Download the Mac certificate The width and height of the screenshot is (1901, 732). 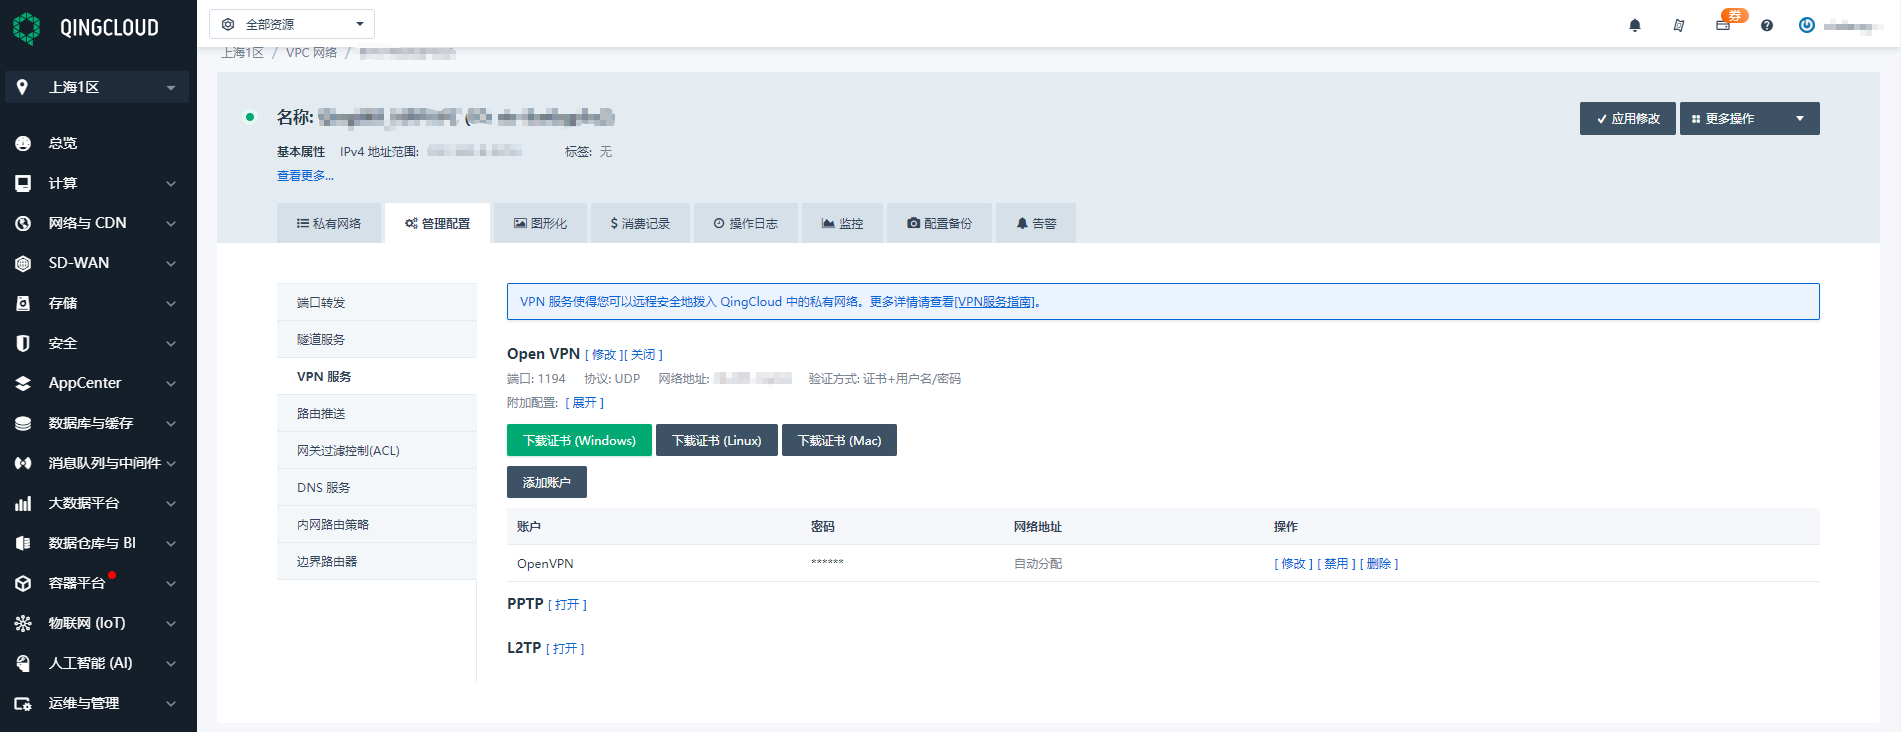click(839, 440)
